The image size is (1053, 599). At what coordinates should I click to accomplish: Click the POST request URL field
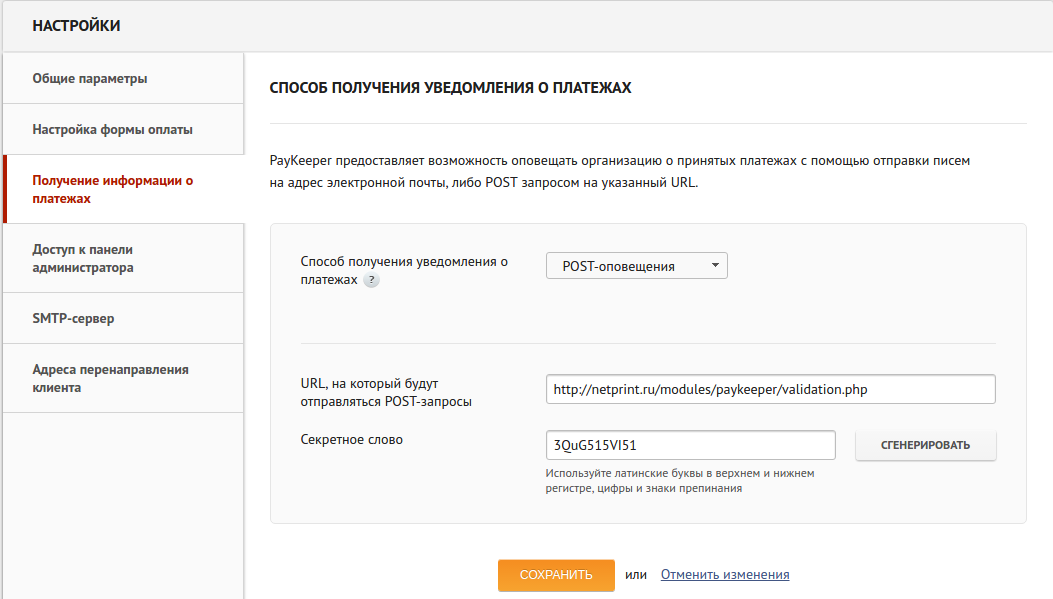tap(770, 389)
